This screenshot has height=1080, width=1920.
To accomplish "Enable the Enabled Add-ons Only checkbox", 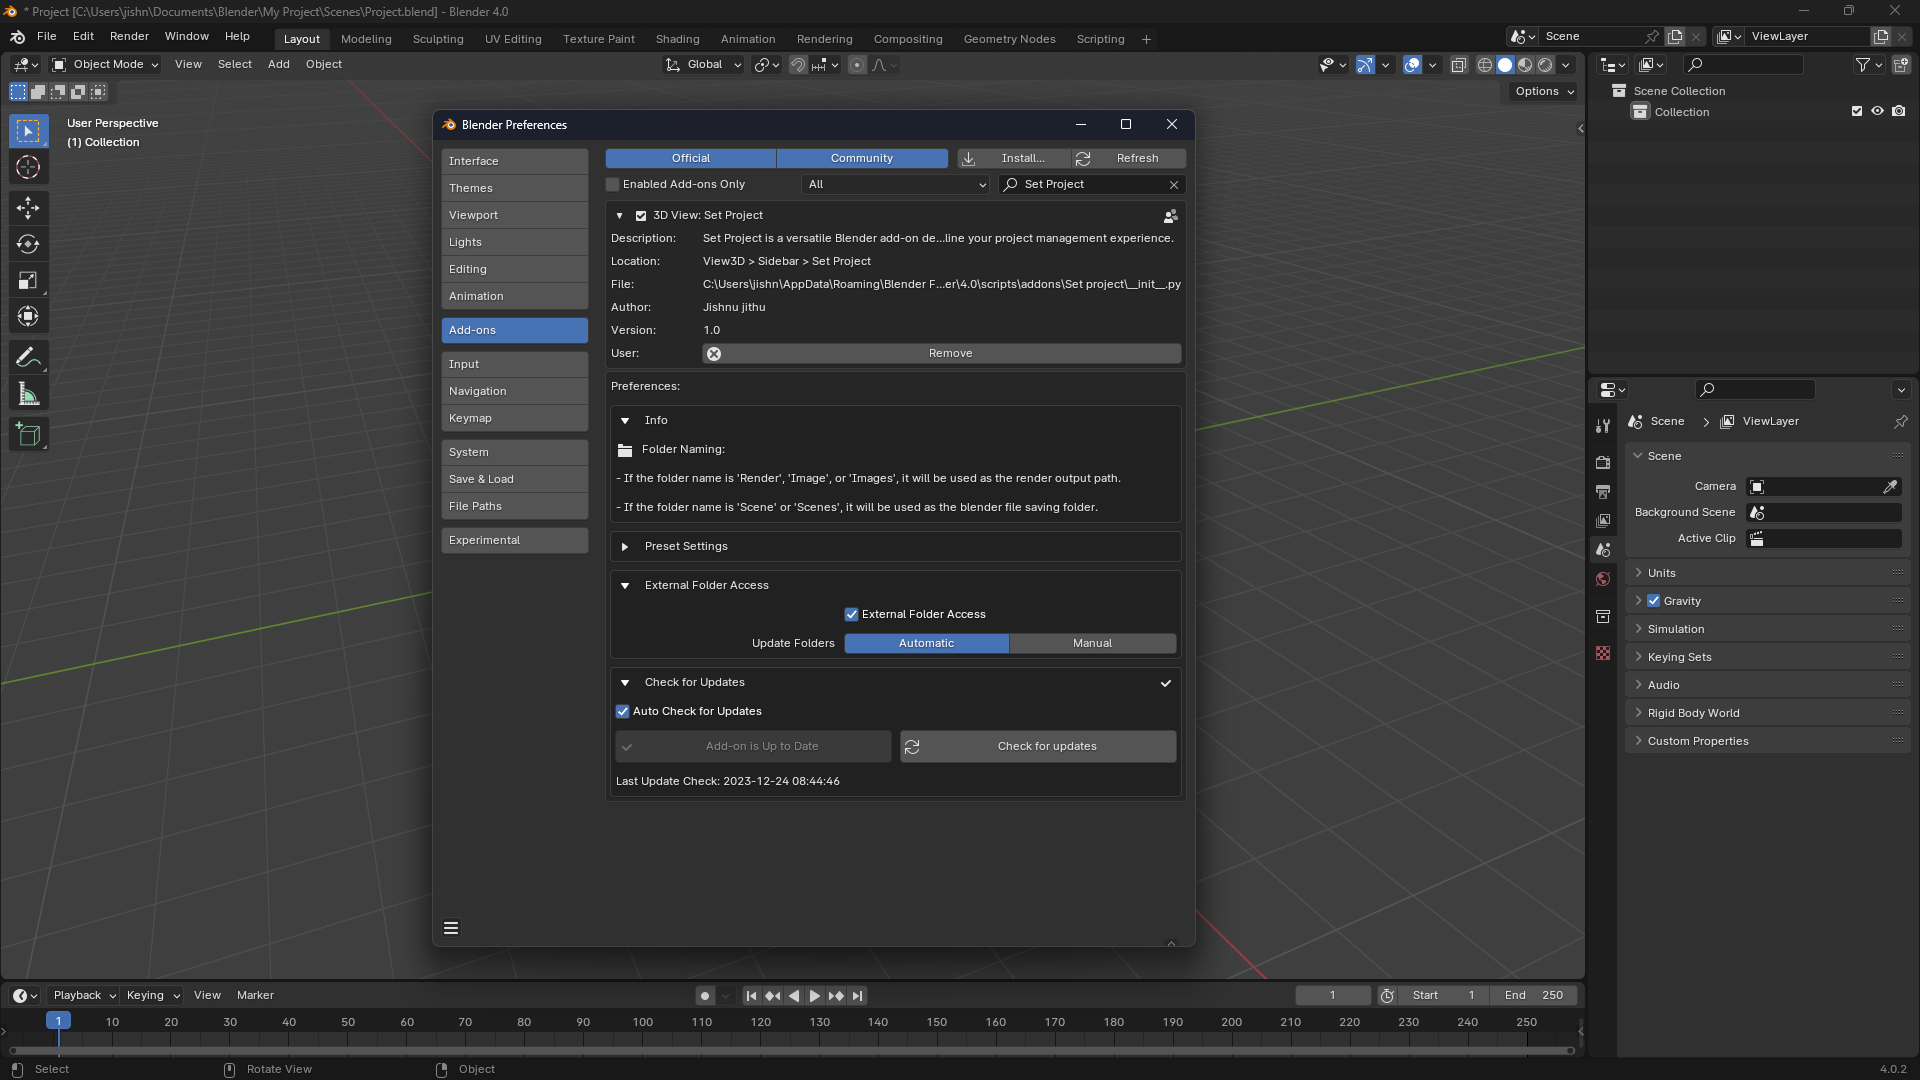I will [612, 184].
